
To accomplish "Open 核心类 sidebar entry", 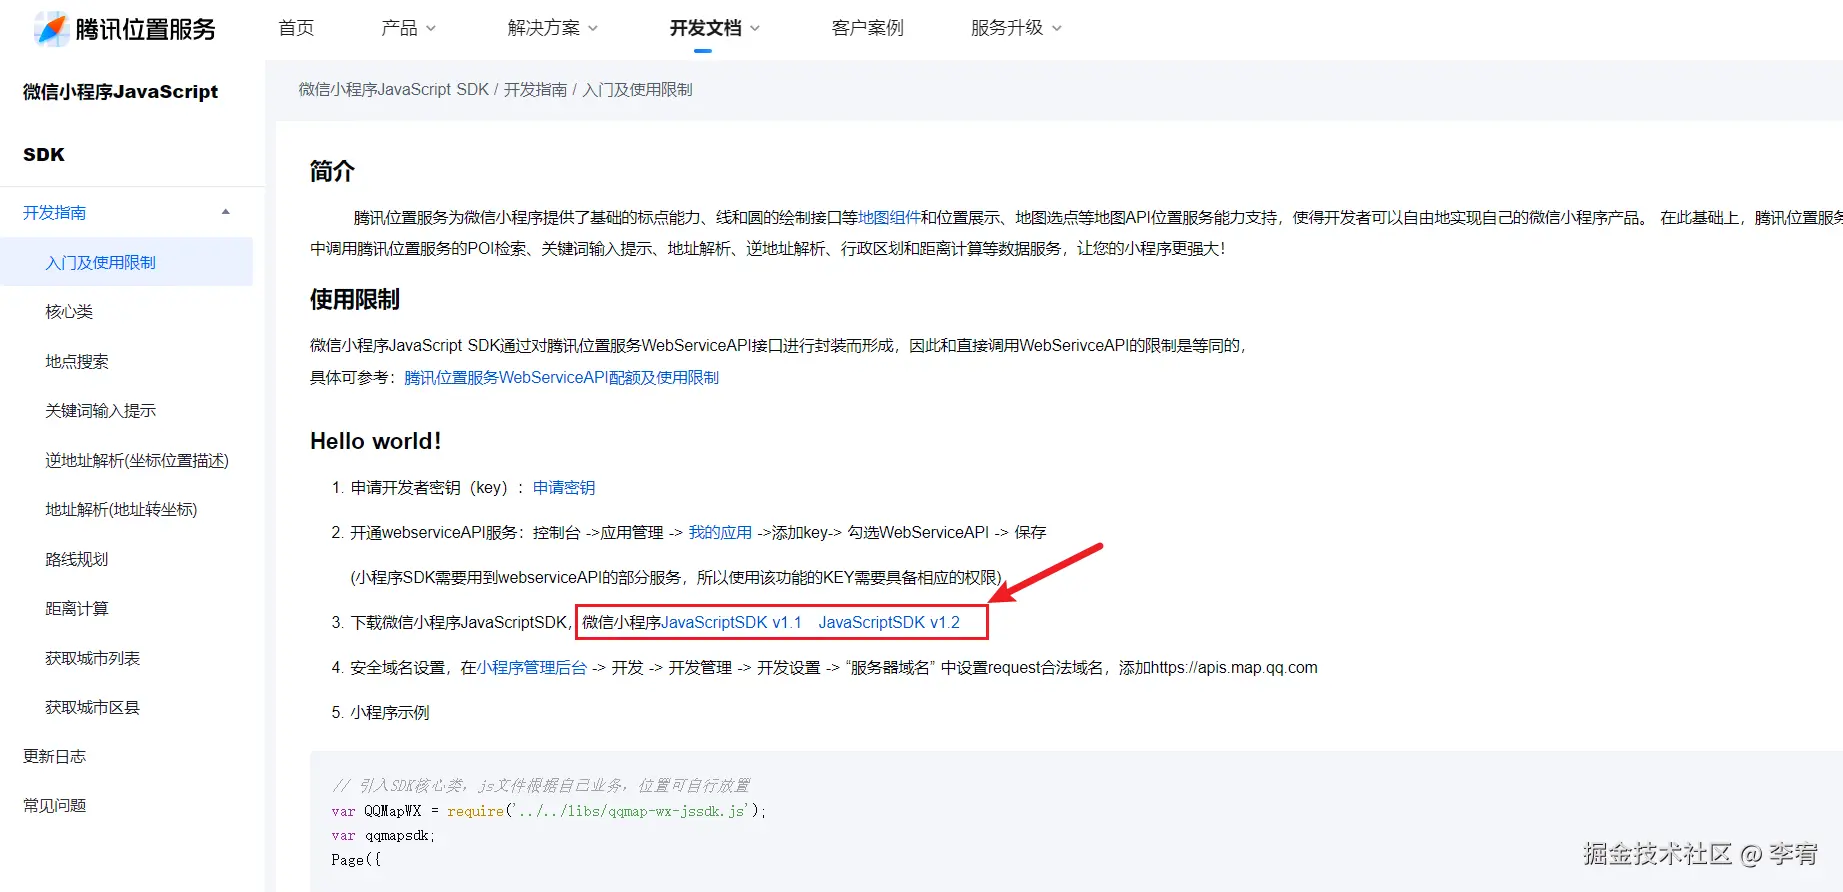I will [x=69, y=312].
